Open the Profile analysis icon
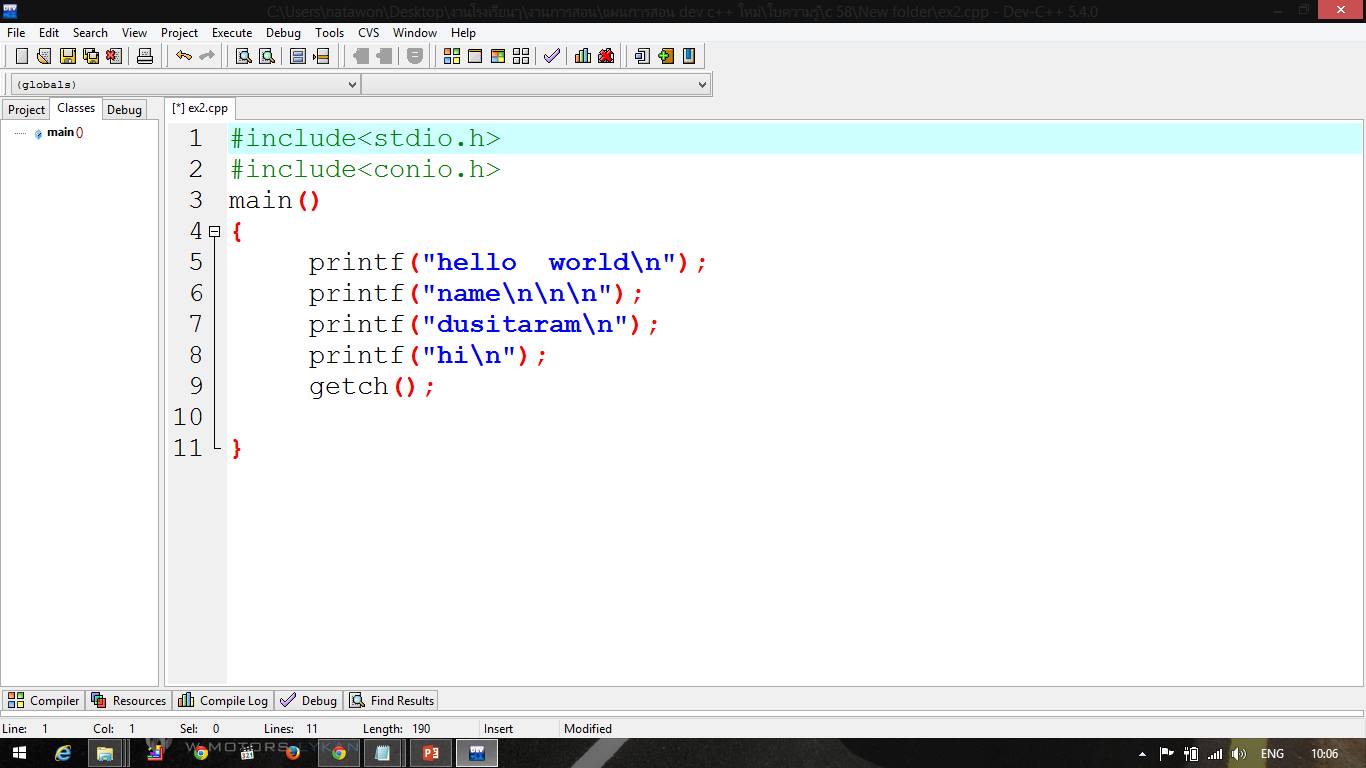The height and width of the screenshot is (768, 1366). point(583,56)
